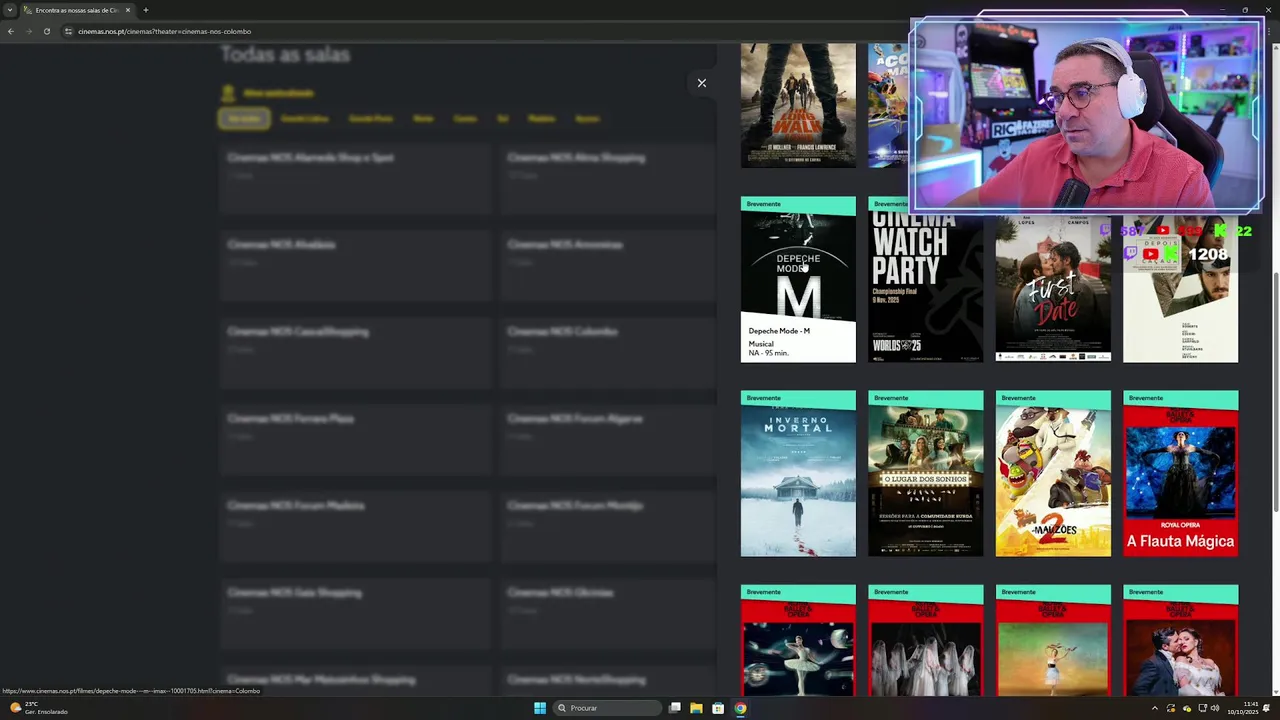Close the coming-soon movies overlay panel
Viewport: 1280px width, 720px height.
pos(702,83)
